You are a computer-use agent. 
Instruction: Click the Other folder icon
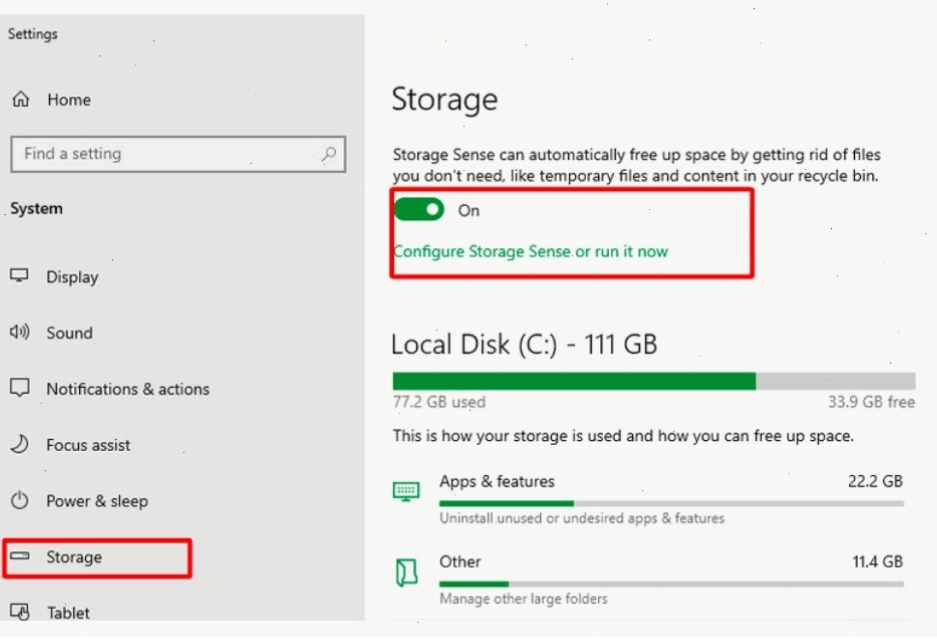[406, 572]
